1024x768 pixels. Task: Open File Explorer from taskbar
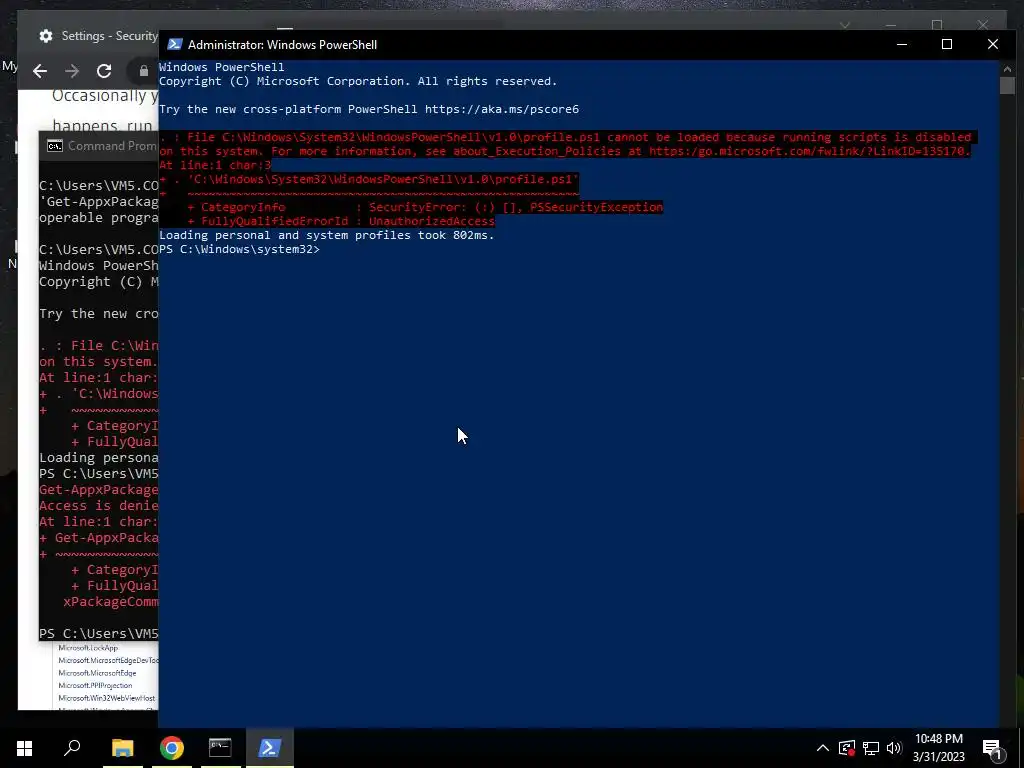pyautogui.click(x=123, y=748)
